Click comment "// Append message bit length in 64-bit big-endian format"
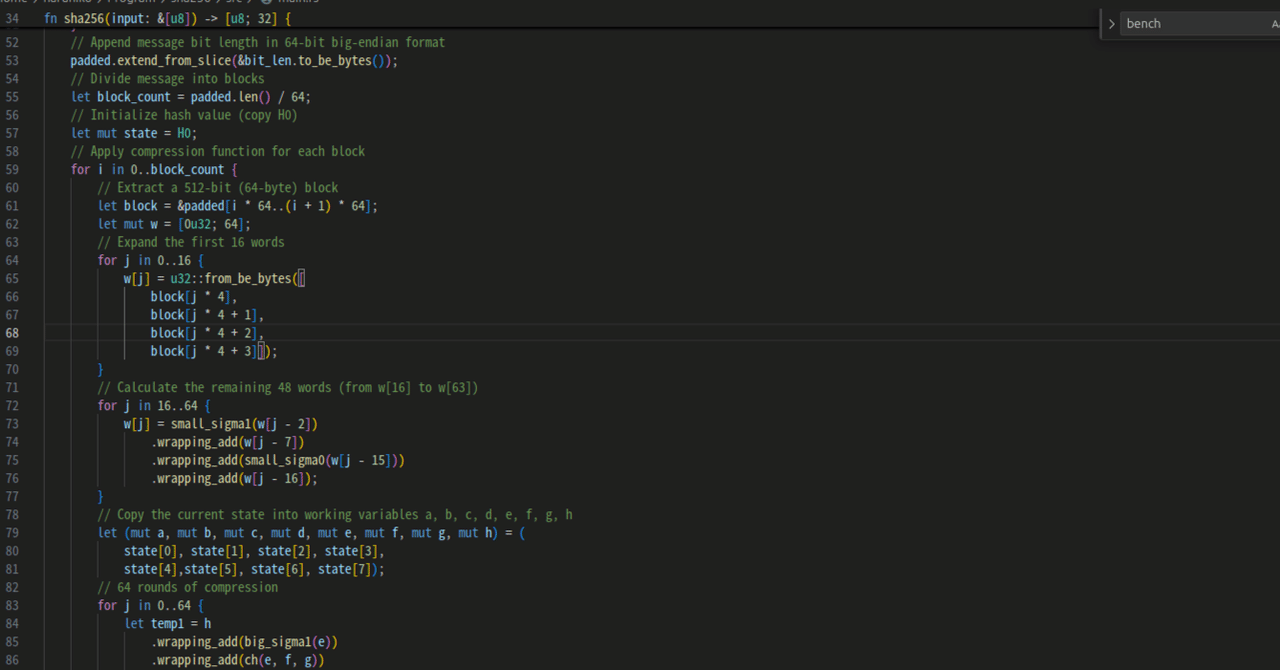Image resolution: width=1280 pixels, height=670 pixels. pos(258,42)
